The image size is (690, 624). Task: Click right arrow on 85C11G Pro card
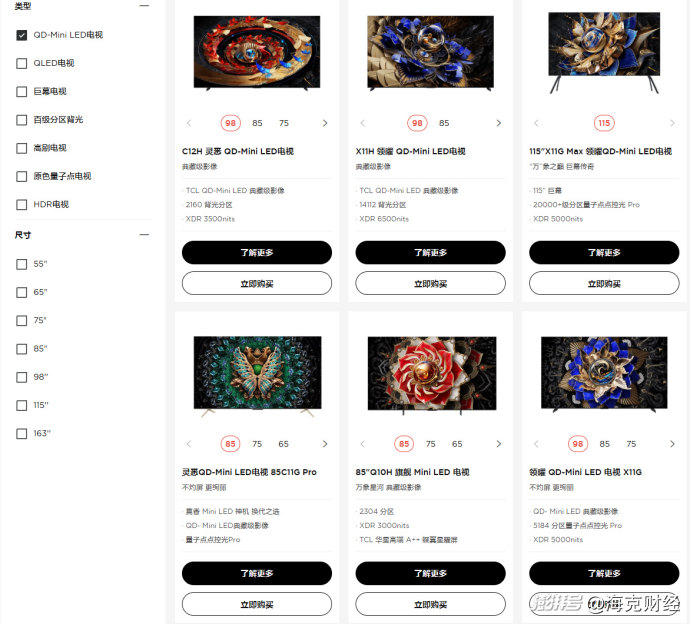[x=325, y=444]
